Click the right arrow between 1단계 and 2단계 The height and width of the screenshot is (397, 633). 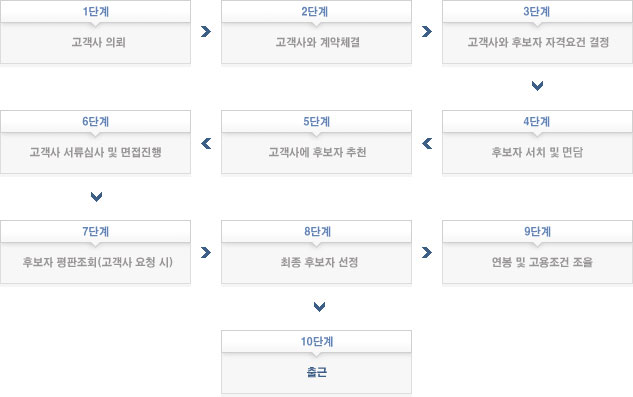pyautogui.click(x=206, y=32)
